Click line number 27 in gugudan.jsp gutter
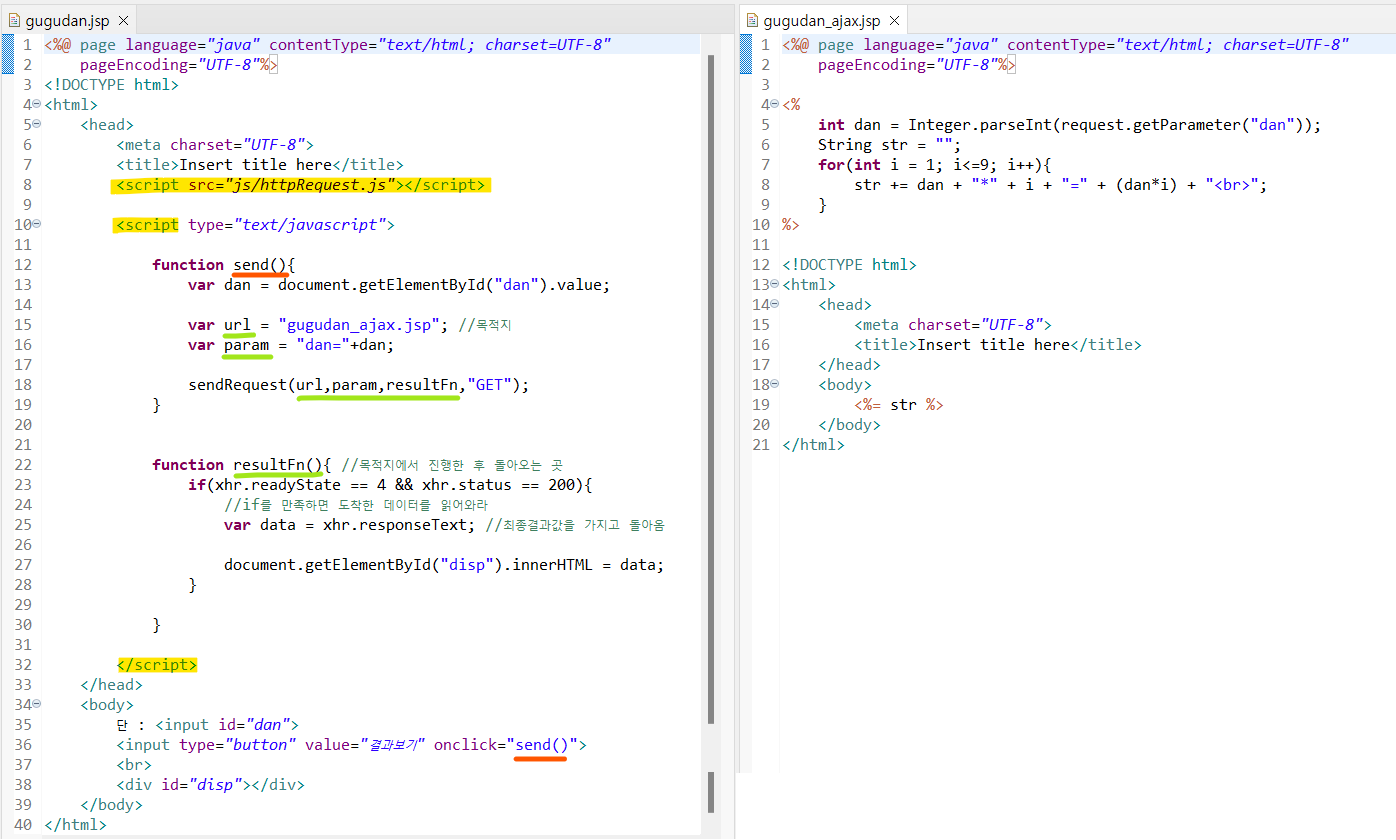 pos(23,564)
